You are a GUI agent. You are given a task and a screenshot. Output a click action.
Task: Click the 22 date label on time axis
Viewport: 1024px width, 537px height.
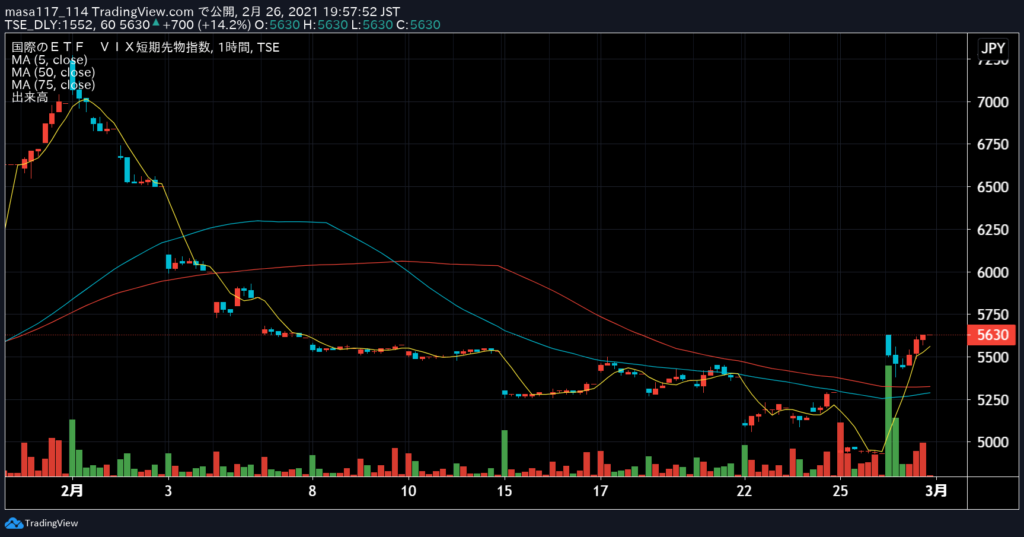[744, 491]
